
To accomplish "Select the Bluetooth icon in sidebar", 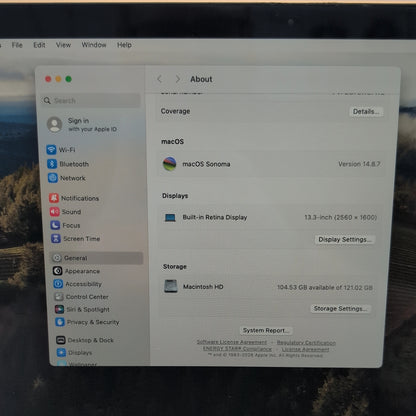I will click(x=52, y=164).
